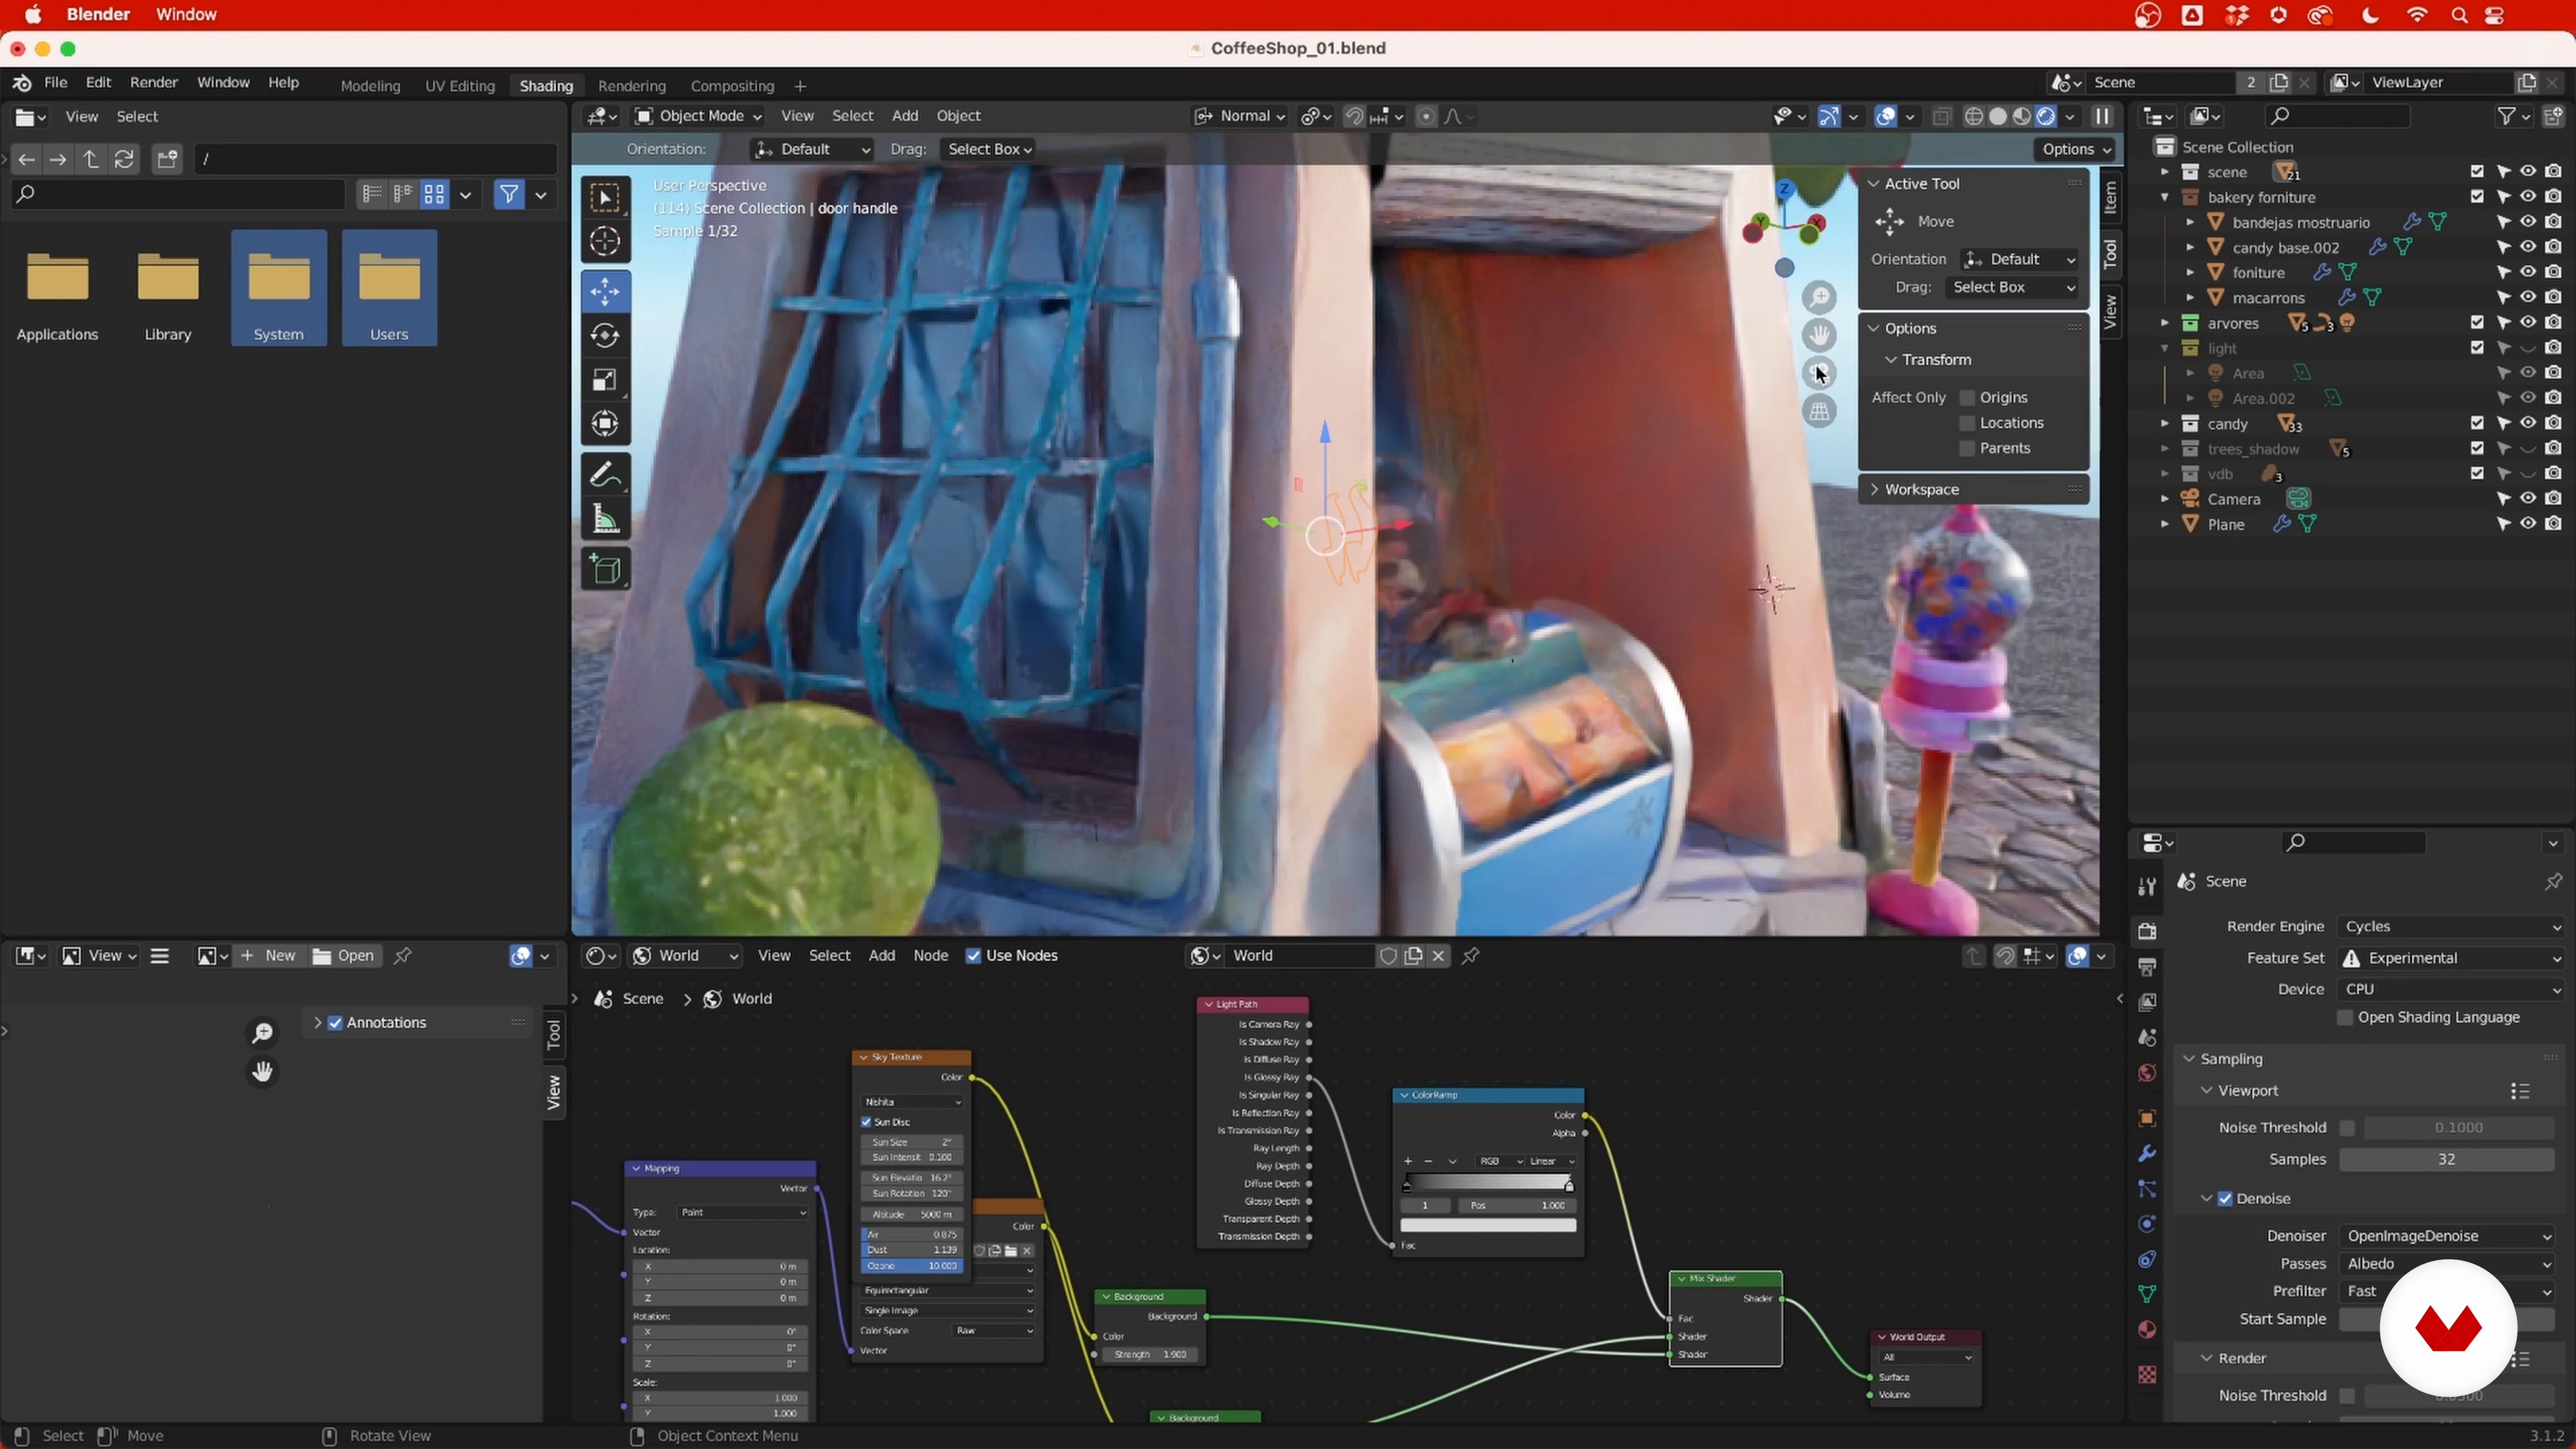Toggle the Denoise checkbox in Viewport sampling
The width and height of the screenshot is (2576, 1449).
coord(2225,1199)
